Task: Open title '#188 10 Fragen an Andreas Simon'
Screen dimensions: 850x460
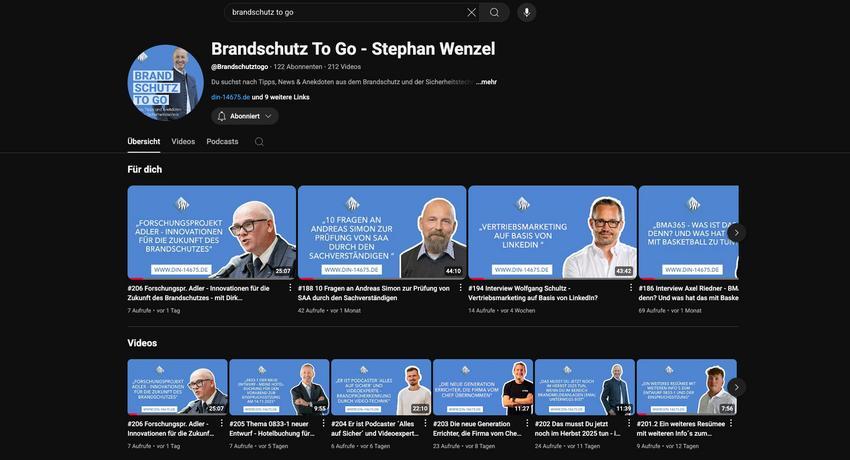Action: coord(374,293)
